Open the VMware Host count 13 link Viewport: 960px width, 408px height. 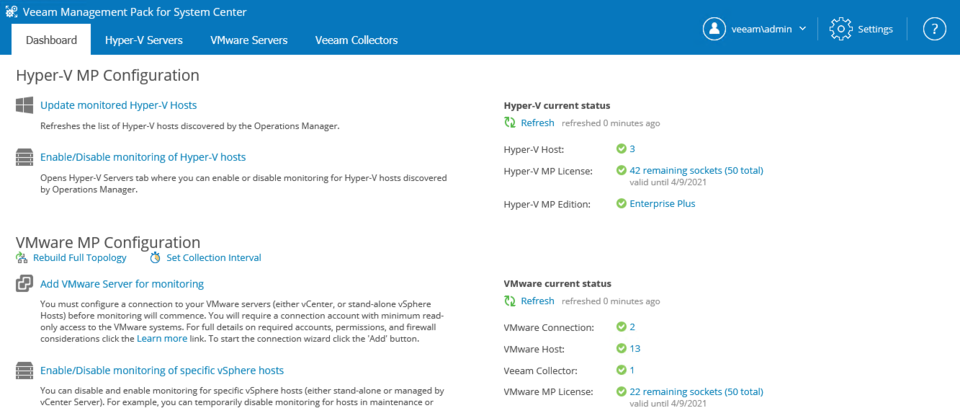tap(635, 349)
